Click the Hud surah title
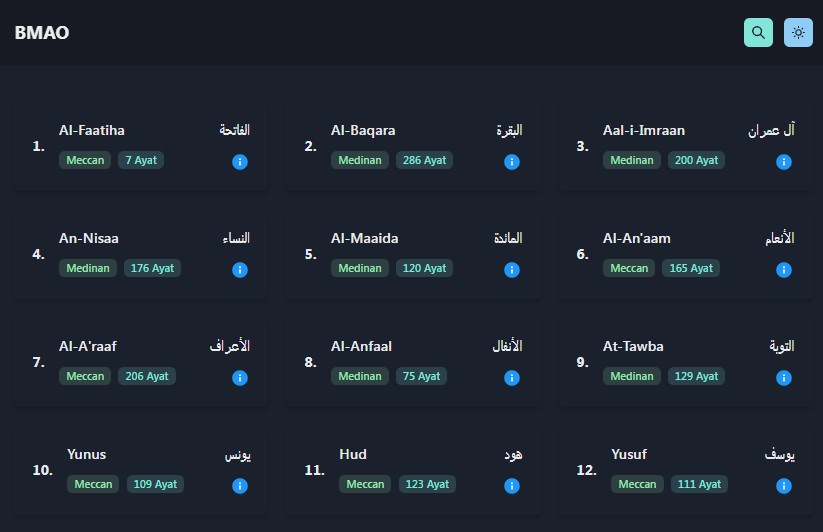Viewport: 823px width, 532px height. click(x=353, y=454)
